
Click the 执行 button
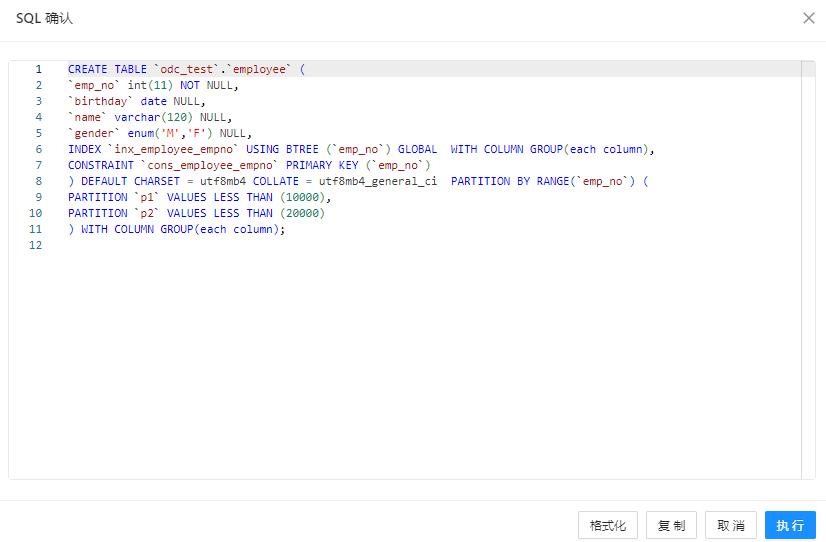790,525
